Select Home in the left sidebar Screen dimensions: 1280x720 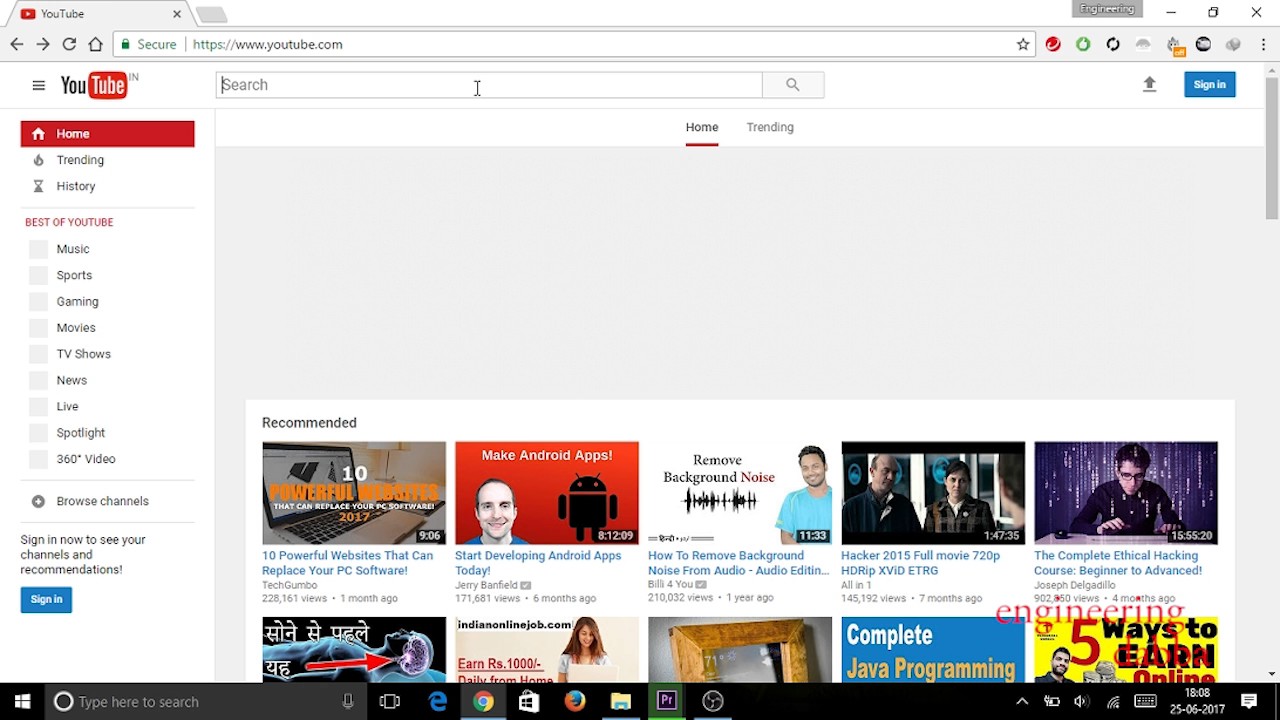click(107, 134)
